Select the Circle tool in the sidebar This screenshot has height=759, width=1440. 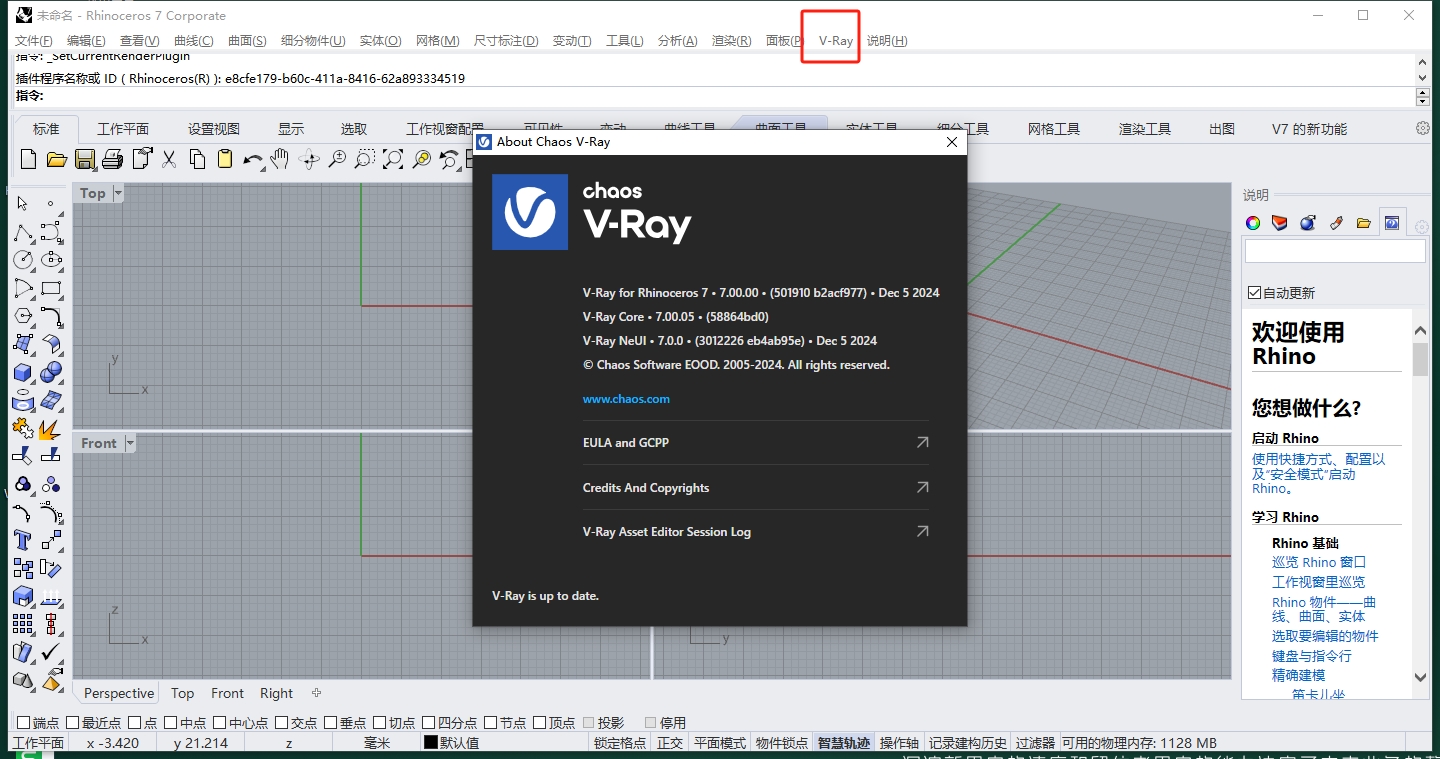(23, 260)
